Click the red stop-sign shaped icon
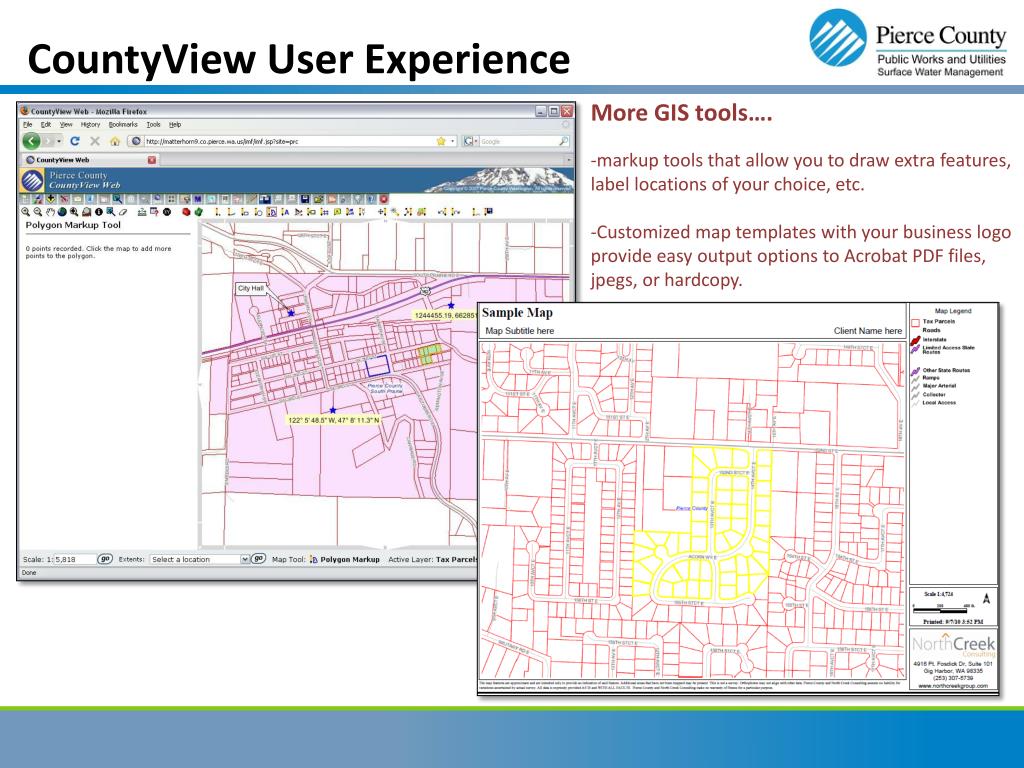Viewport: 1024px width, 768px height. point(186,212)
